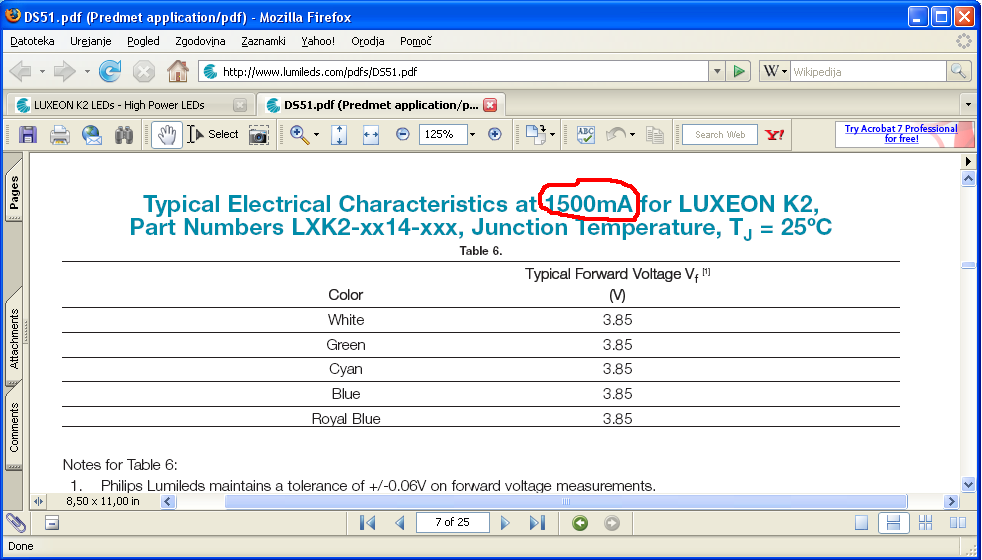Open the undo dropdown arrow
Screen dimensions: 982x560
633,135
